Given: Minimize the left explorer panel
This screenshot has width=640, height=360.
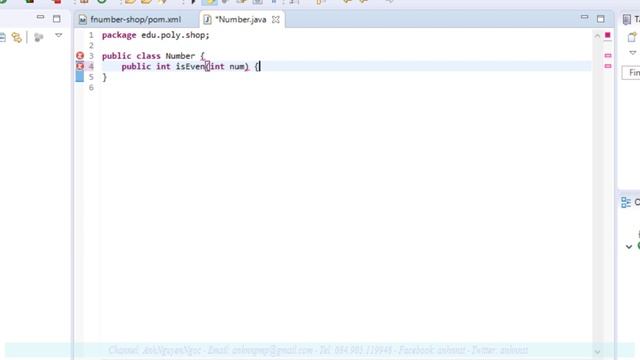Looking at the screenshot, I should click(x=40, y=18).
